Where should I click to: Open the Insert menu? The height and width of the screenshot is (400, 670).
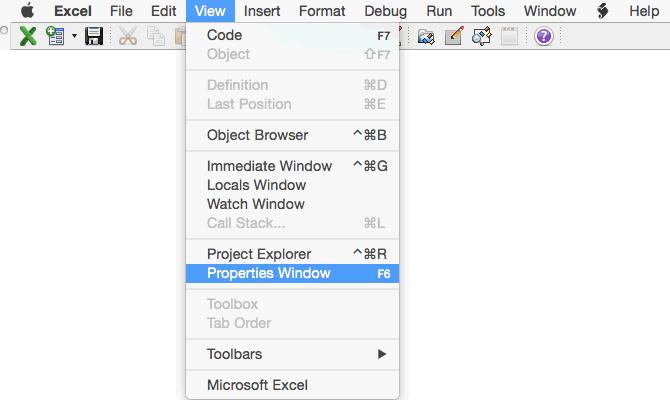[x=262, y=11]
